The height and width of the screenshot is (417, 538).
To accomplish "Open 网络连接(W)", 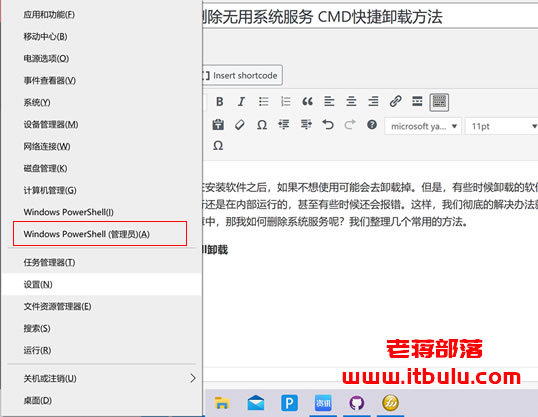I will pos(102,147).
